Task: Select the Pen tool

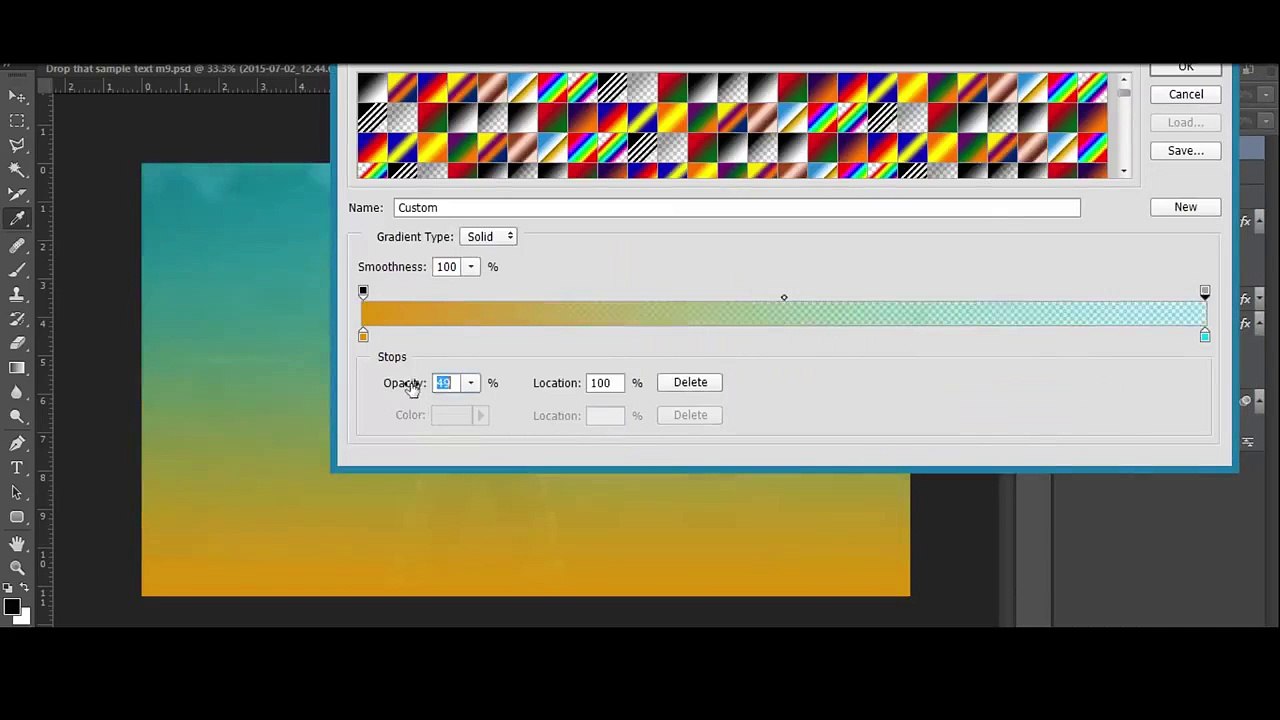Action: [17, 443]
